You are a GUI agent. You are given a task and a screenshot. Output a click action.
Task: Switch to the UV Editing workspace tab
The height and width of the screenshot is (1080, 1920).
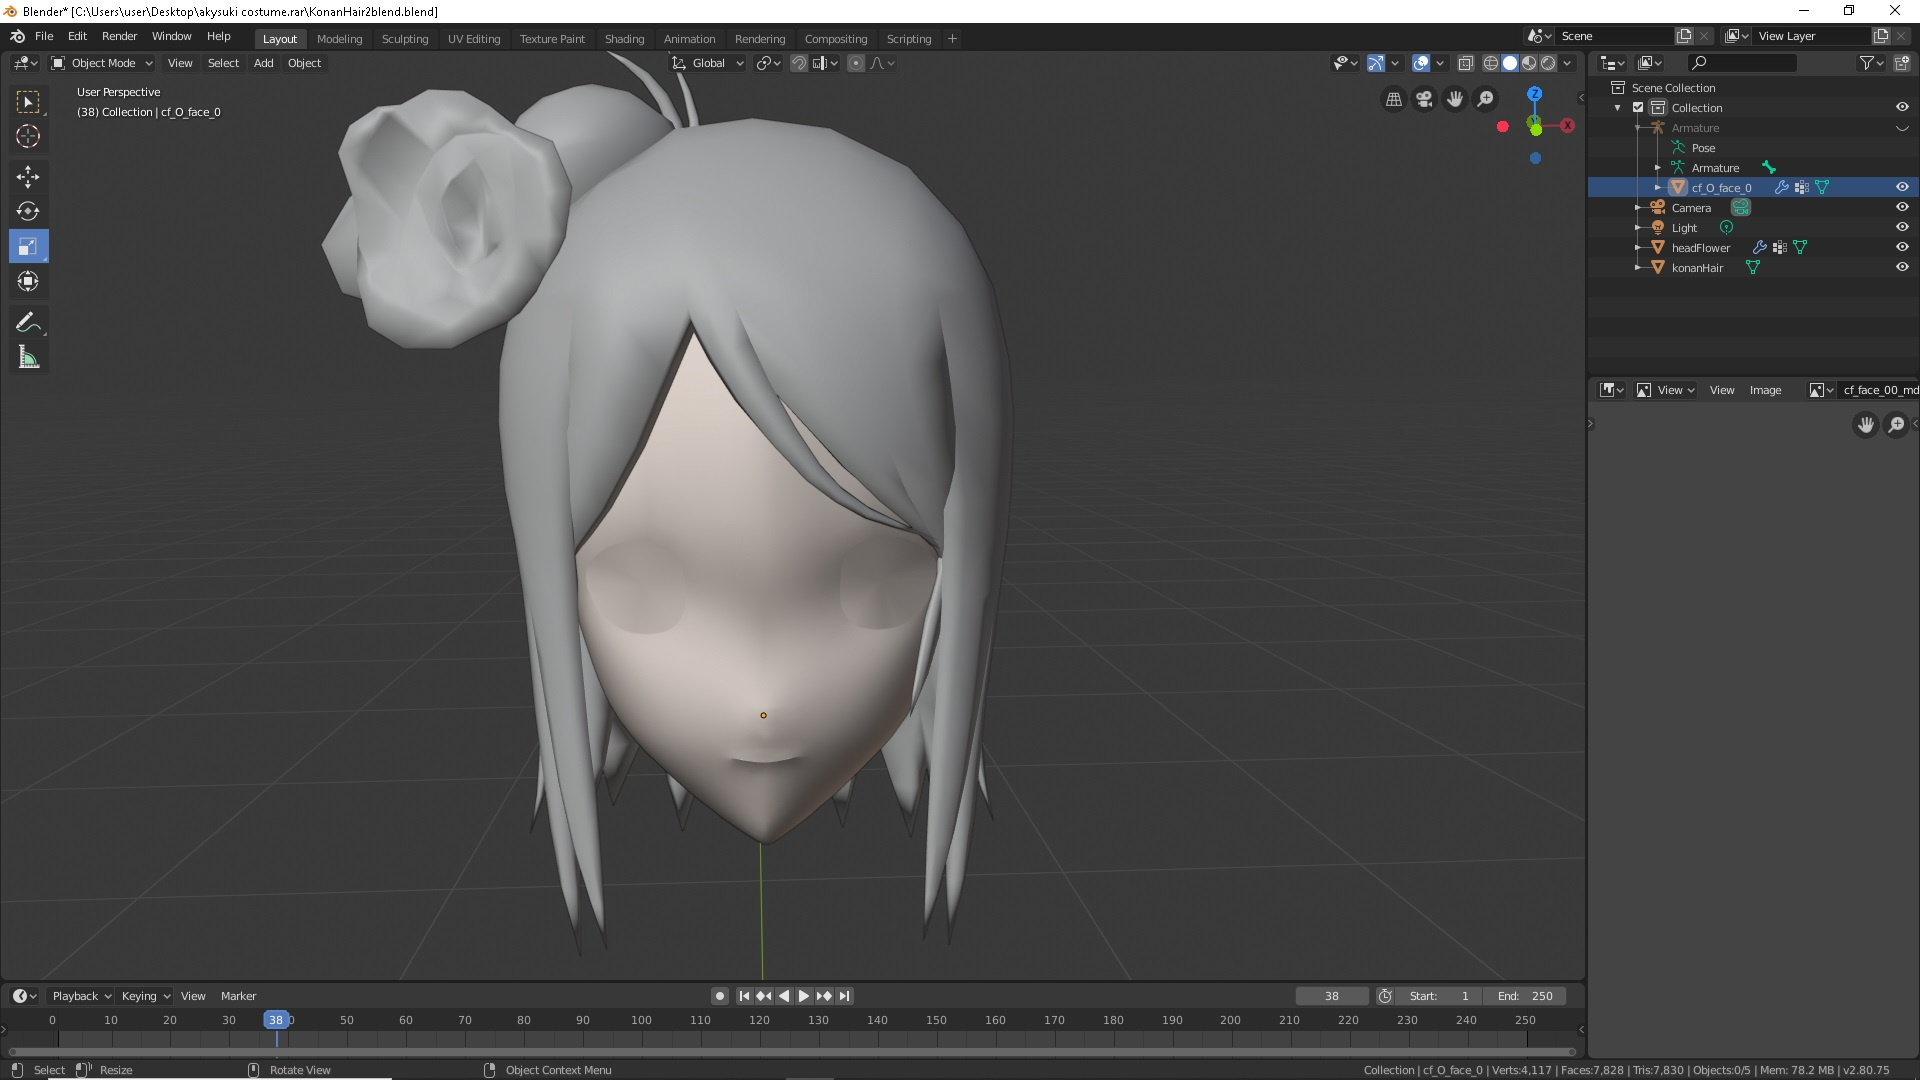474,39
